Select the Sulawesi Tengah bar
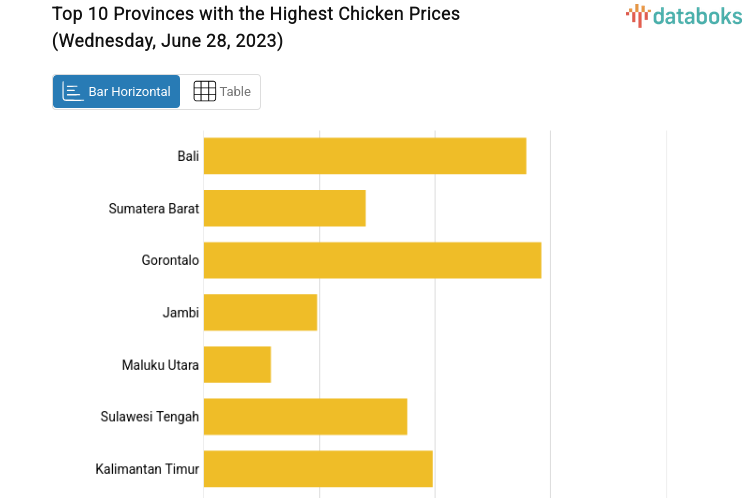Image resolution: width=753 pixels, height=498 pixels. point(305,416)
